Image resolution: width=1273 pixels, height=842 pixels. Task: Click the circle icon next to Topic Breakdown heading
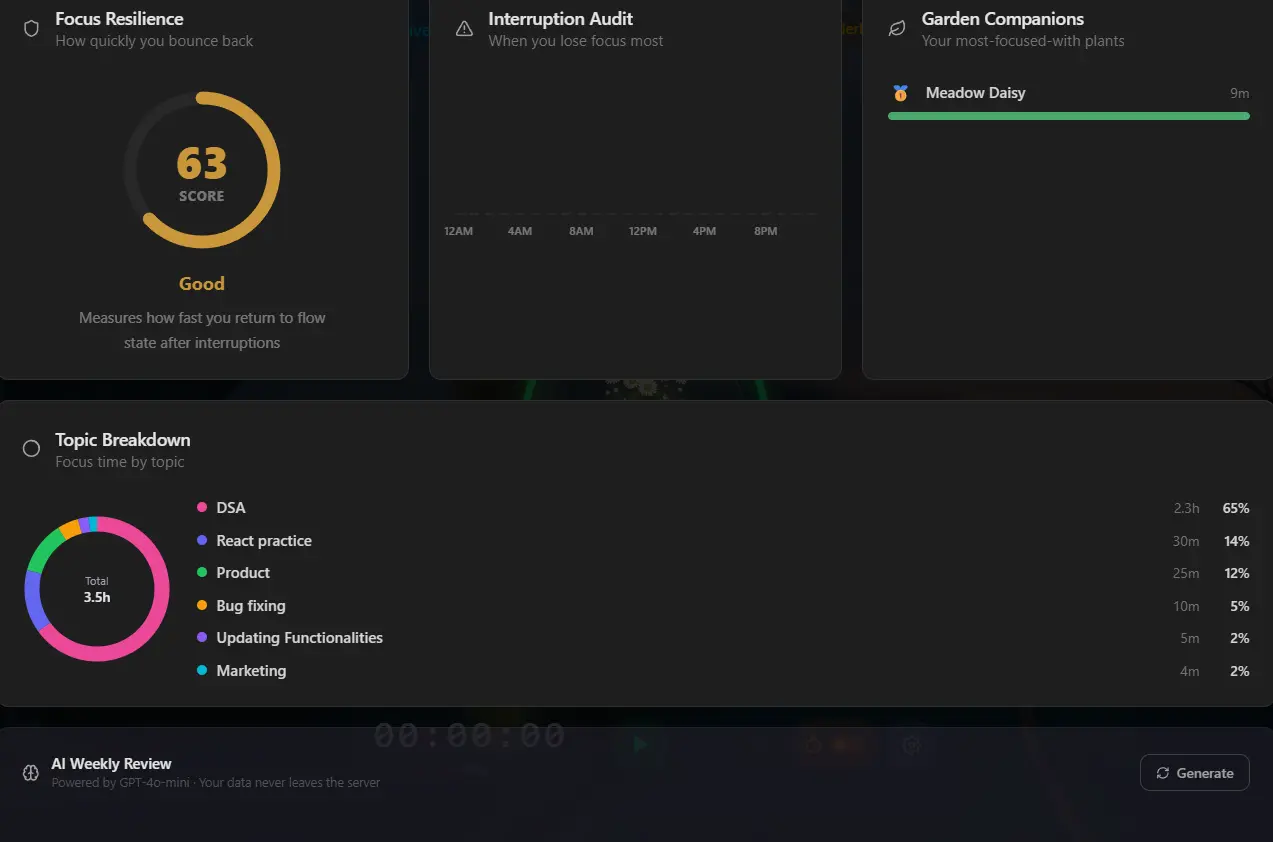click(30, 448)
